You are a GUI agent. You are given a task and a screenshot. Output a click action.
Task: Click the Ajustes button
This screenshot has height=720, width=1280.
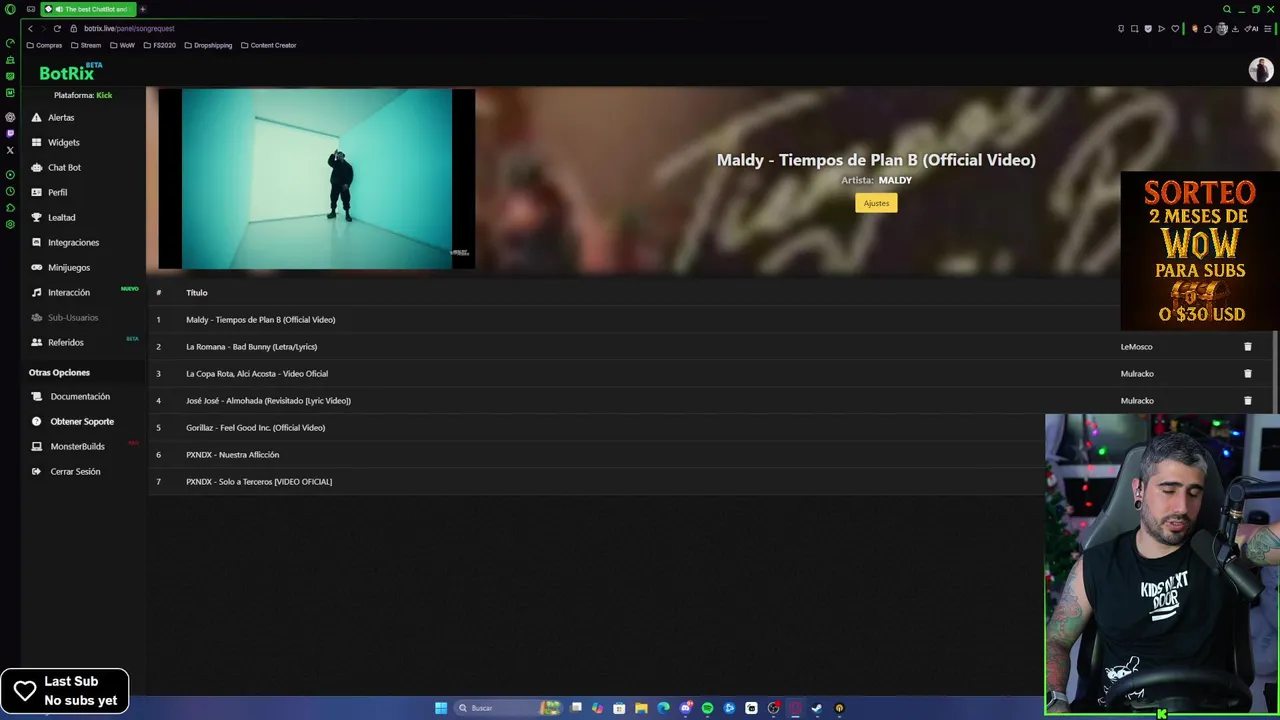coord(876,203)
